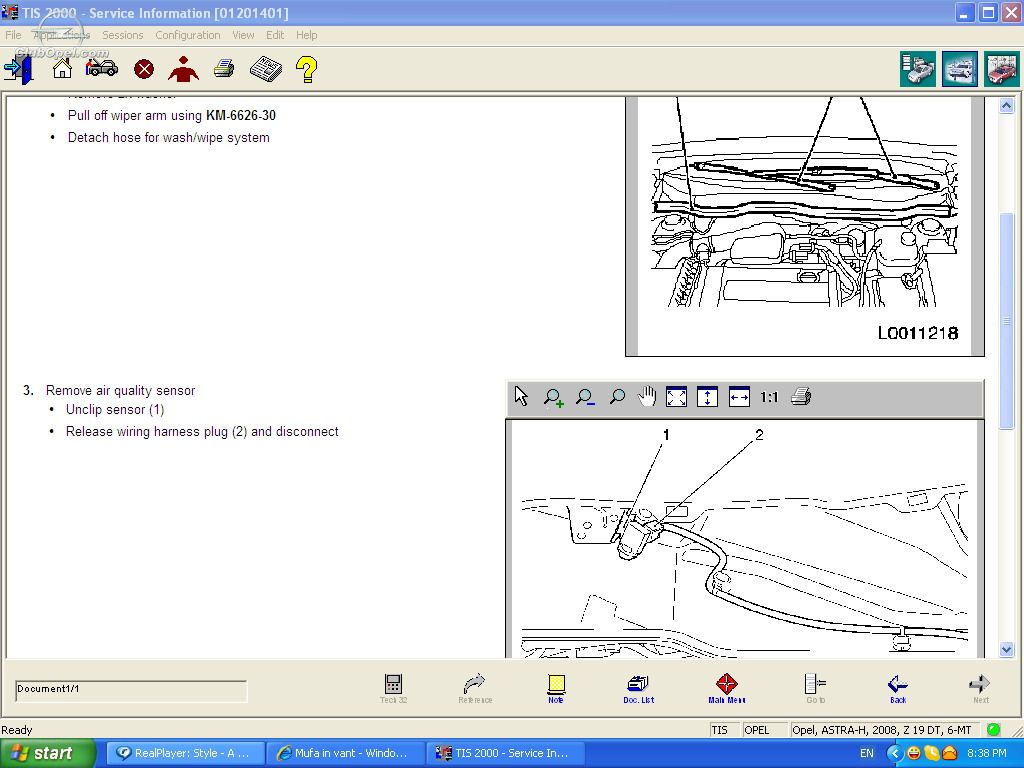Open the Edit menu

[x=275, y=35]
